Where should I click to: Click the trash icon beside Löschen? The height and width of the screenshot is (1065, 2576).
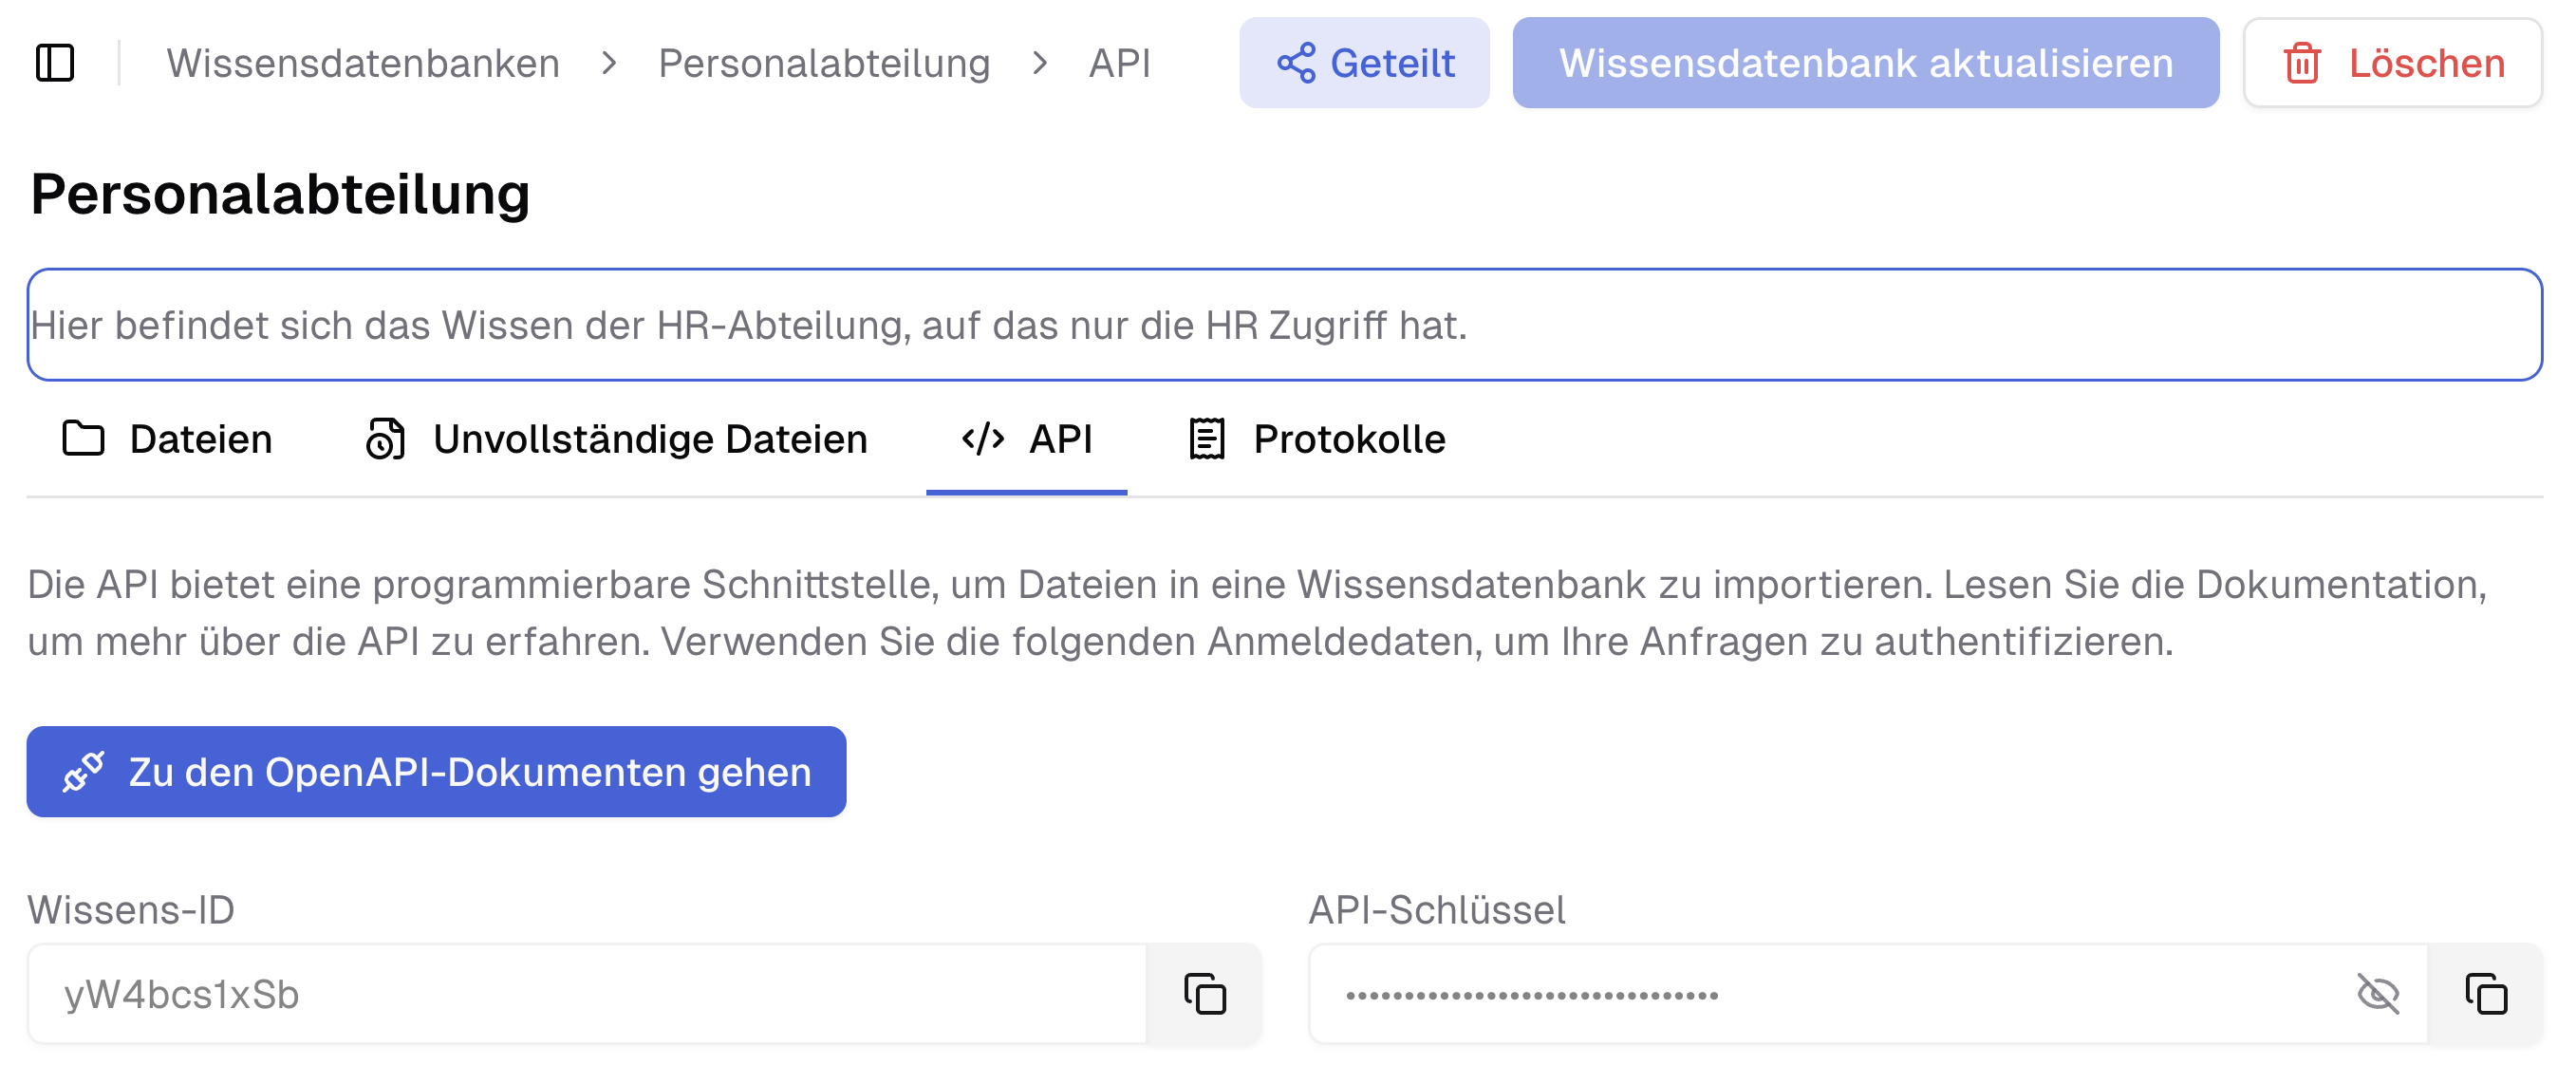click(2305, 63)
